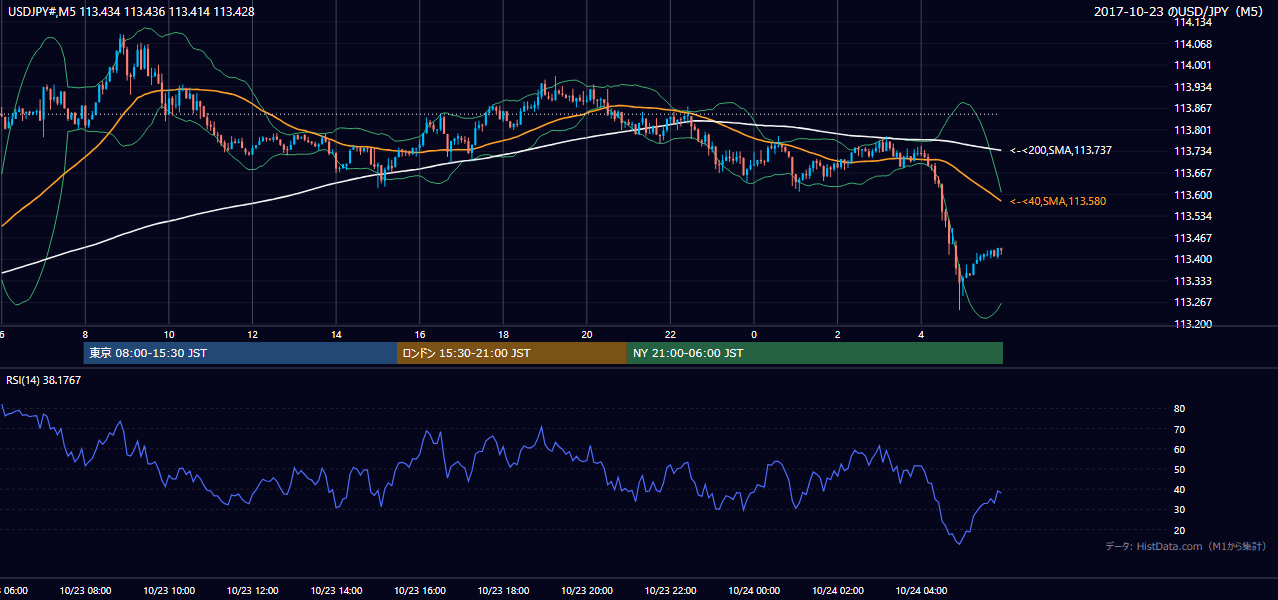Click hour tick 4 under the price chart
The height and width of the screenshot is (600, 1278).
(x=922, y=334)
